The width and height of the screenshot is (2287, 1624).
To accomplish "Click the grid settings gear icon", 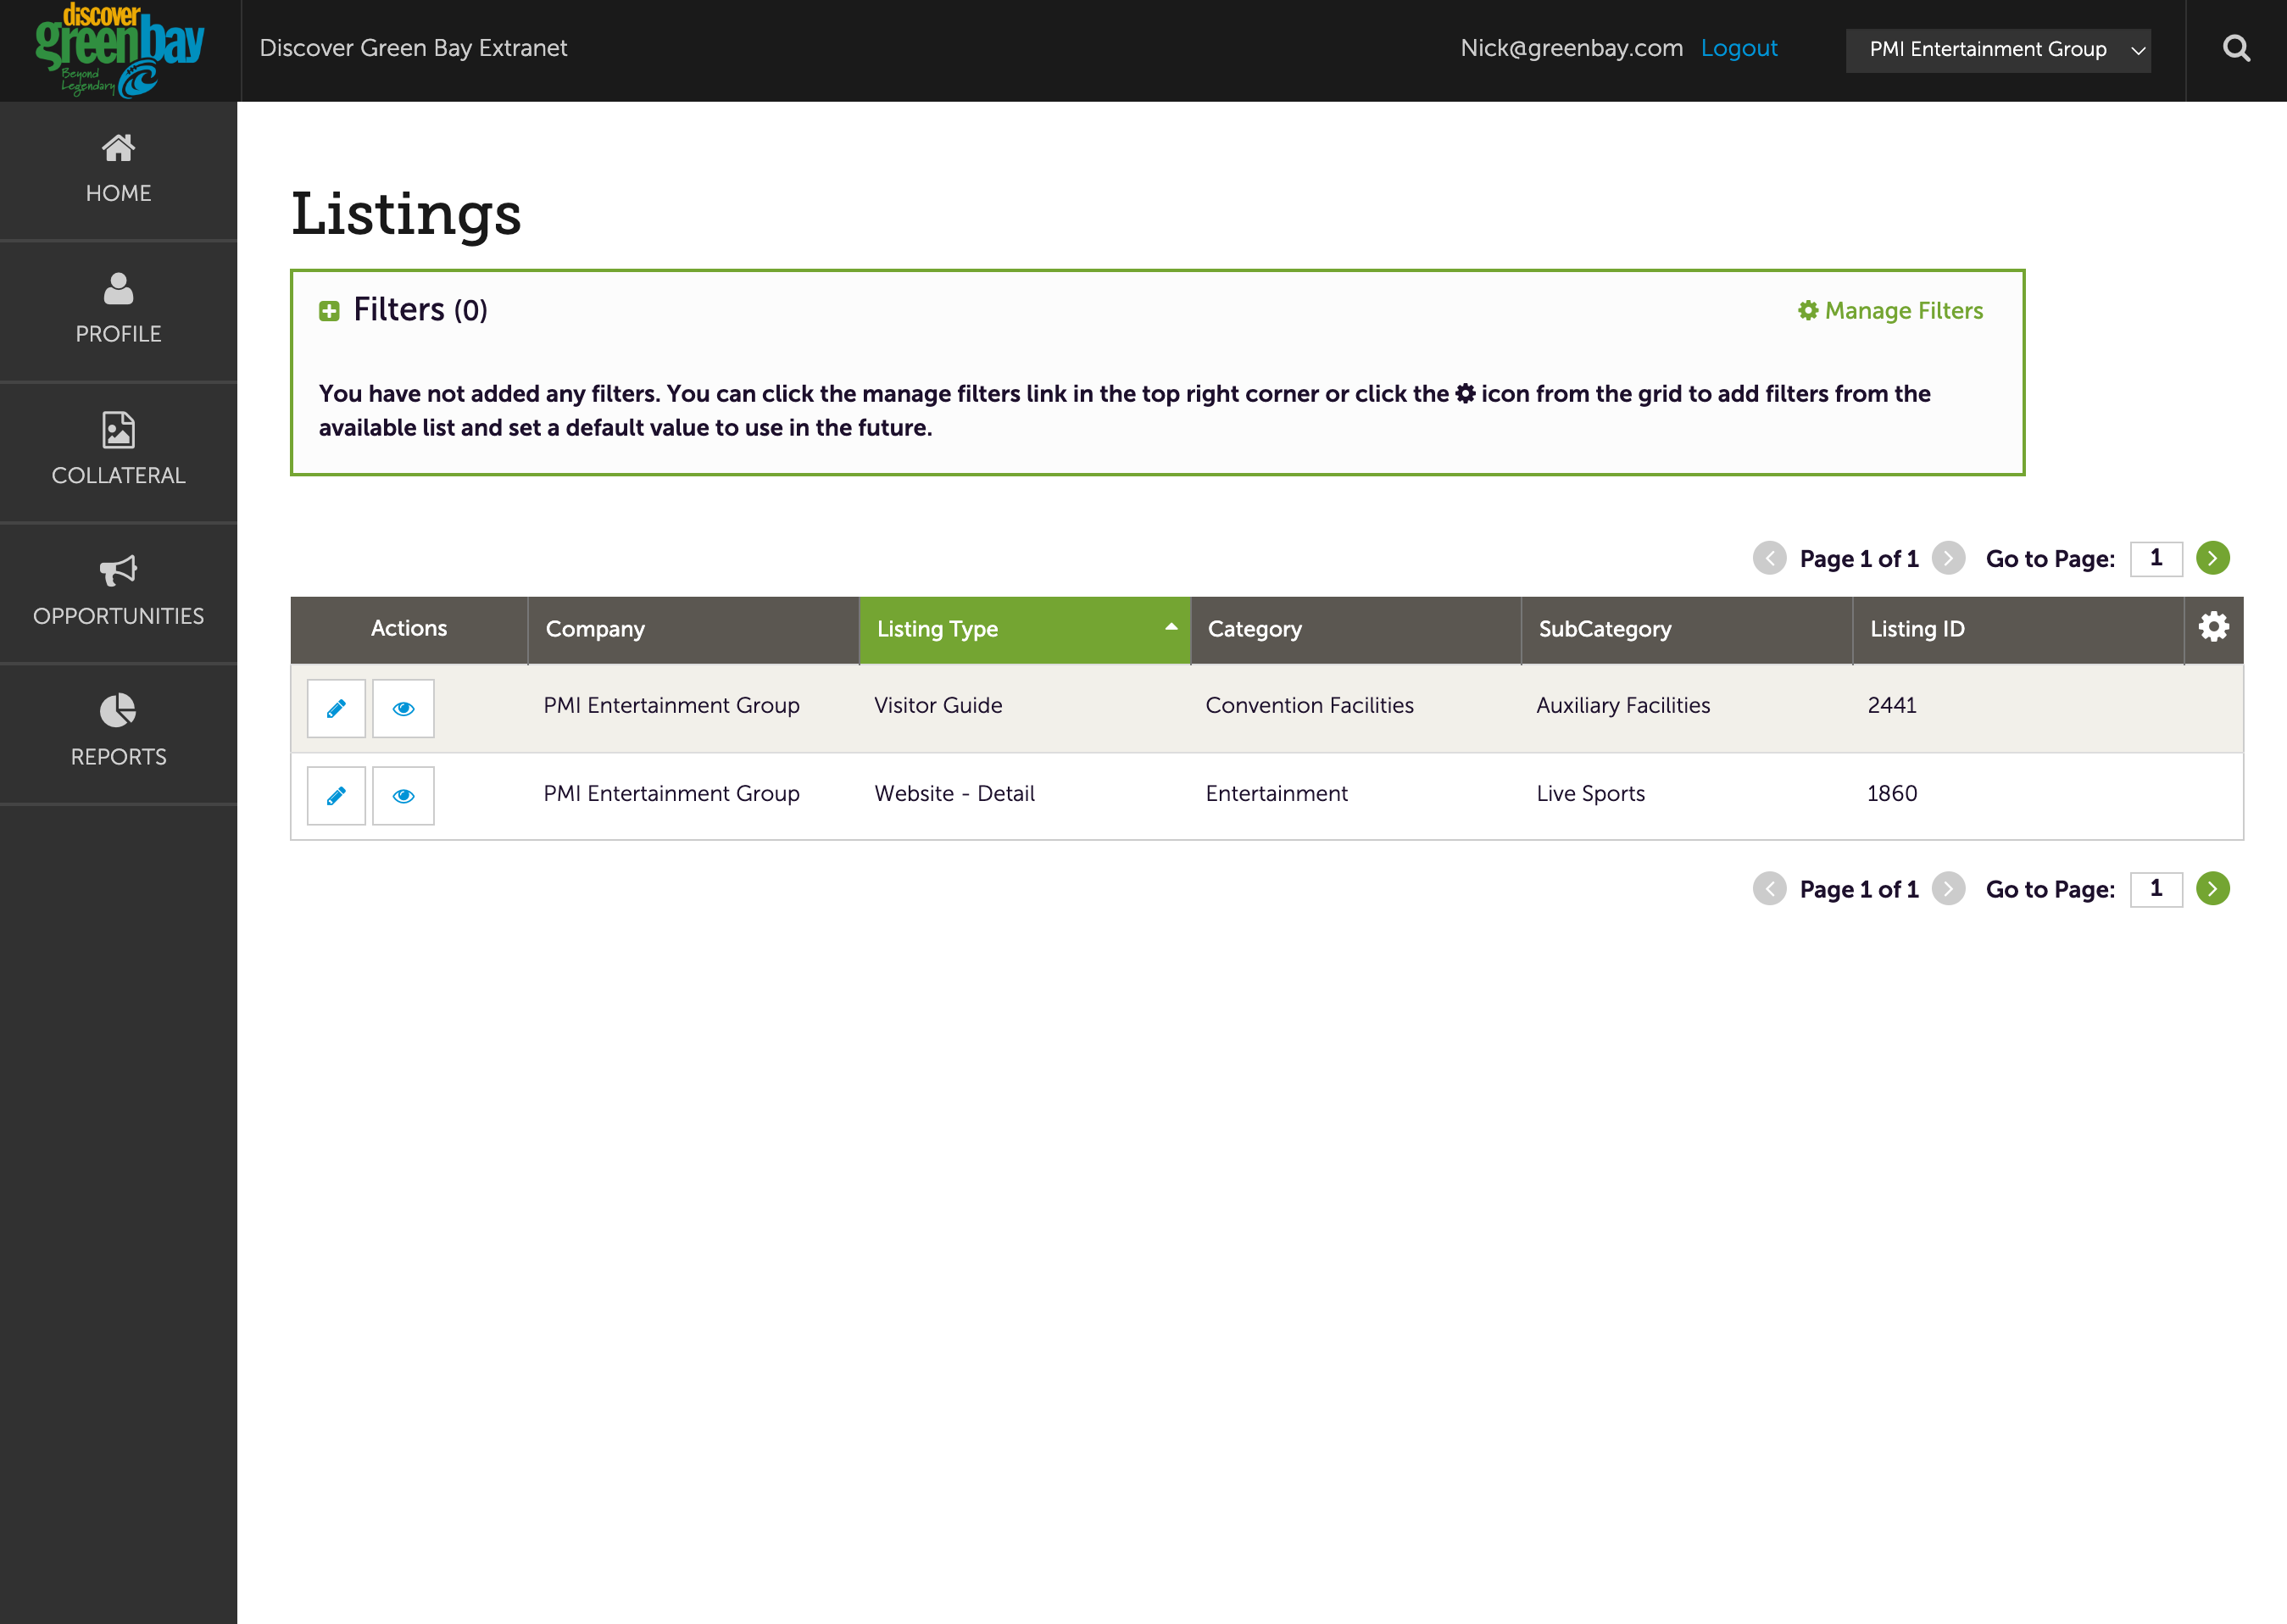I will click(2213, 627).
